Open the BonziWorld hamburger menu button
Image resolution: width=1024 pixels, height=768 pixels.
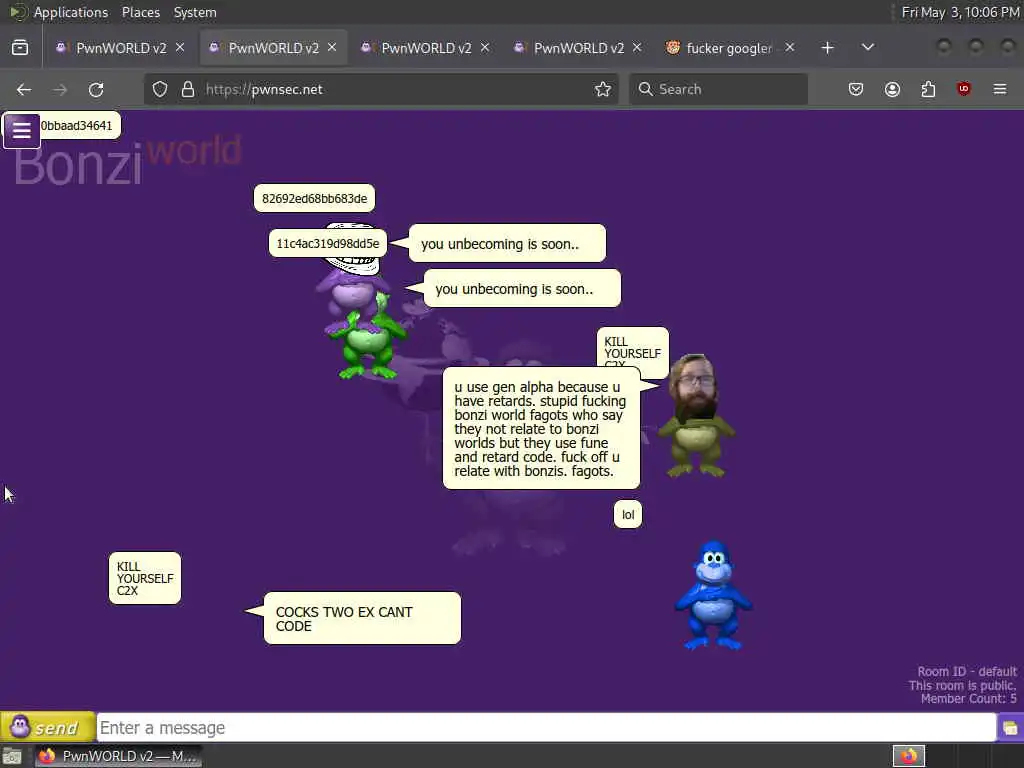(x=21, y=131)
